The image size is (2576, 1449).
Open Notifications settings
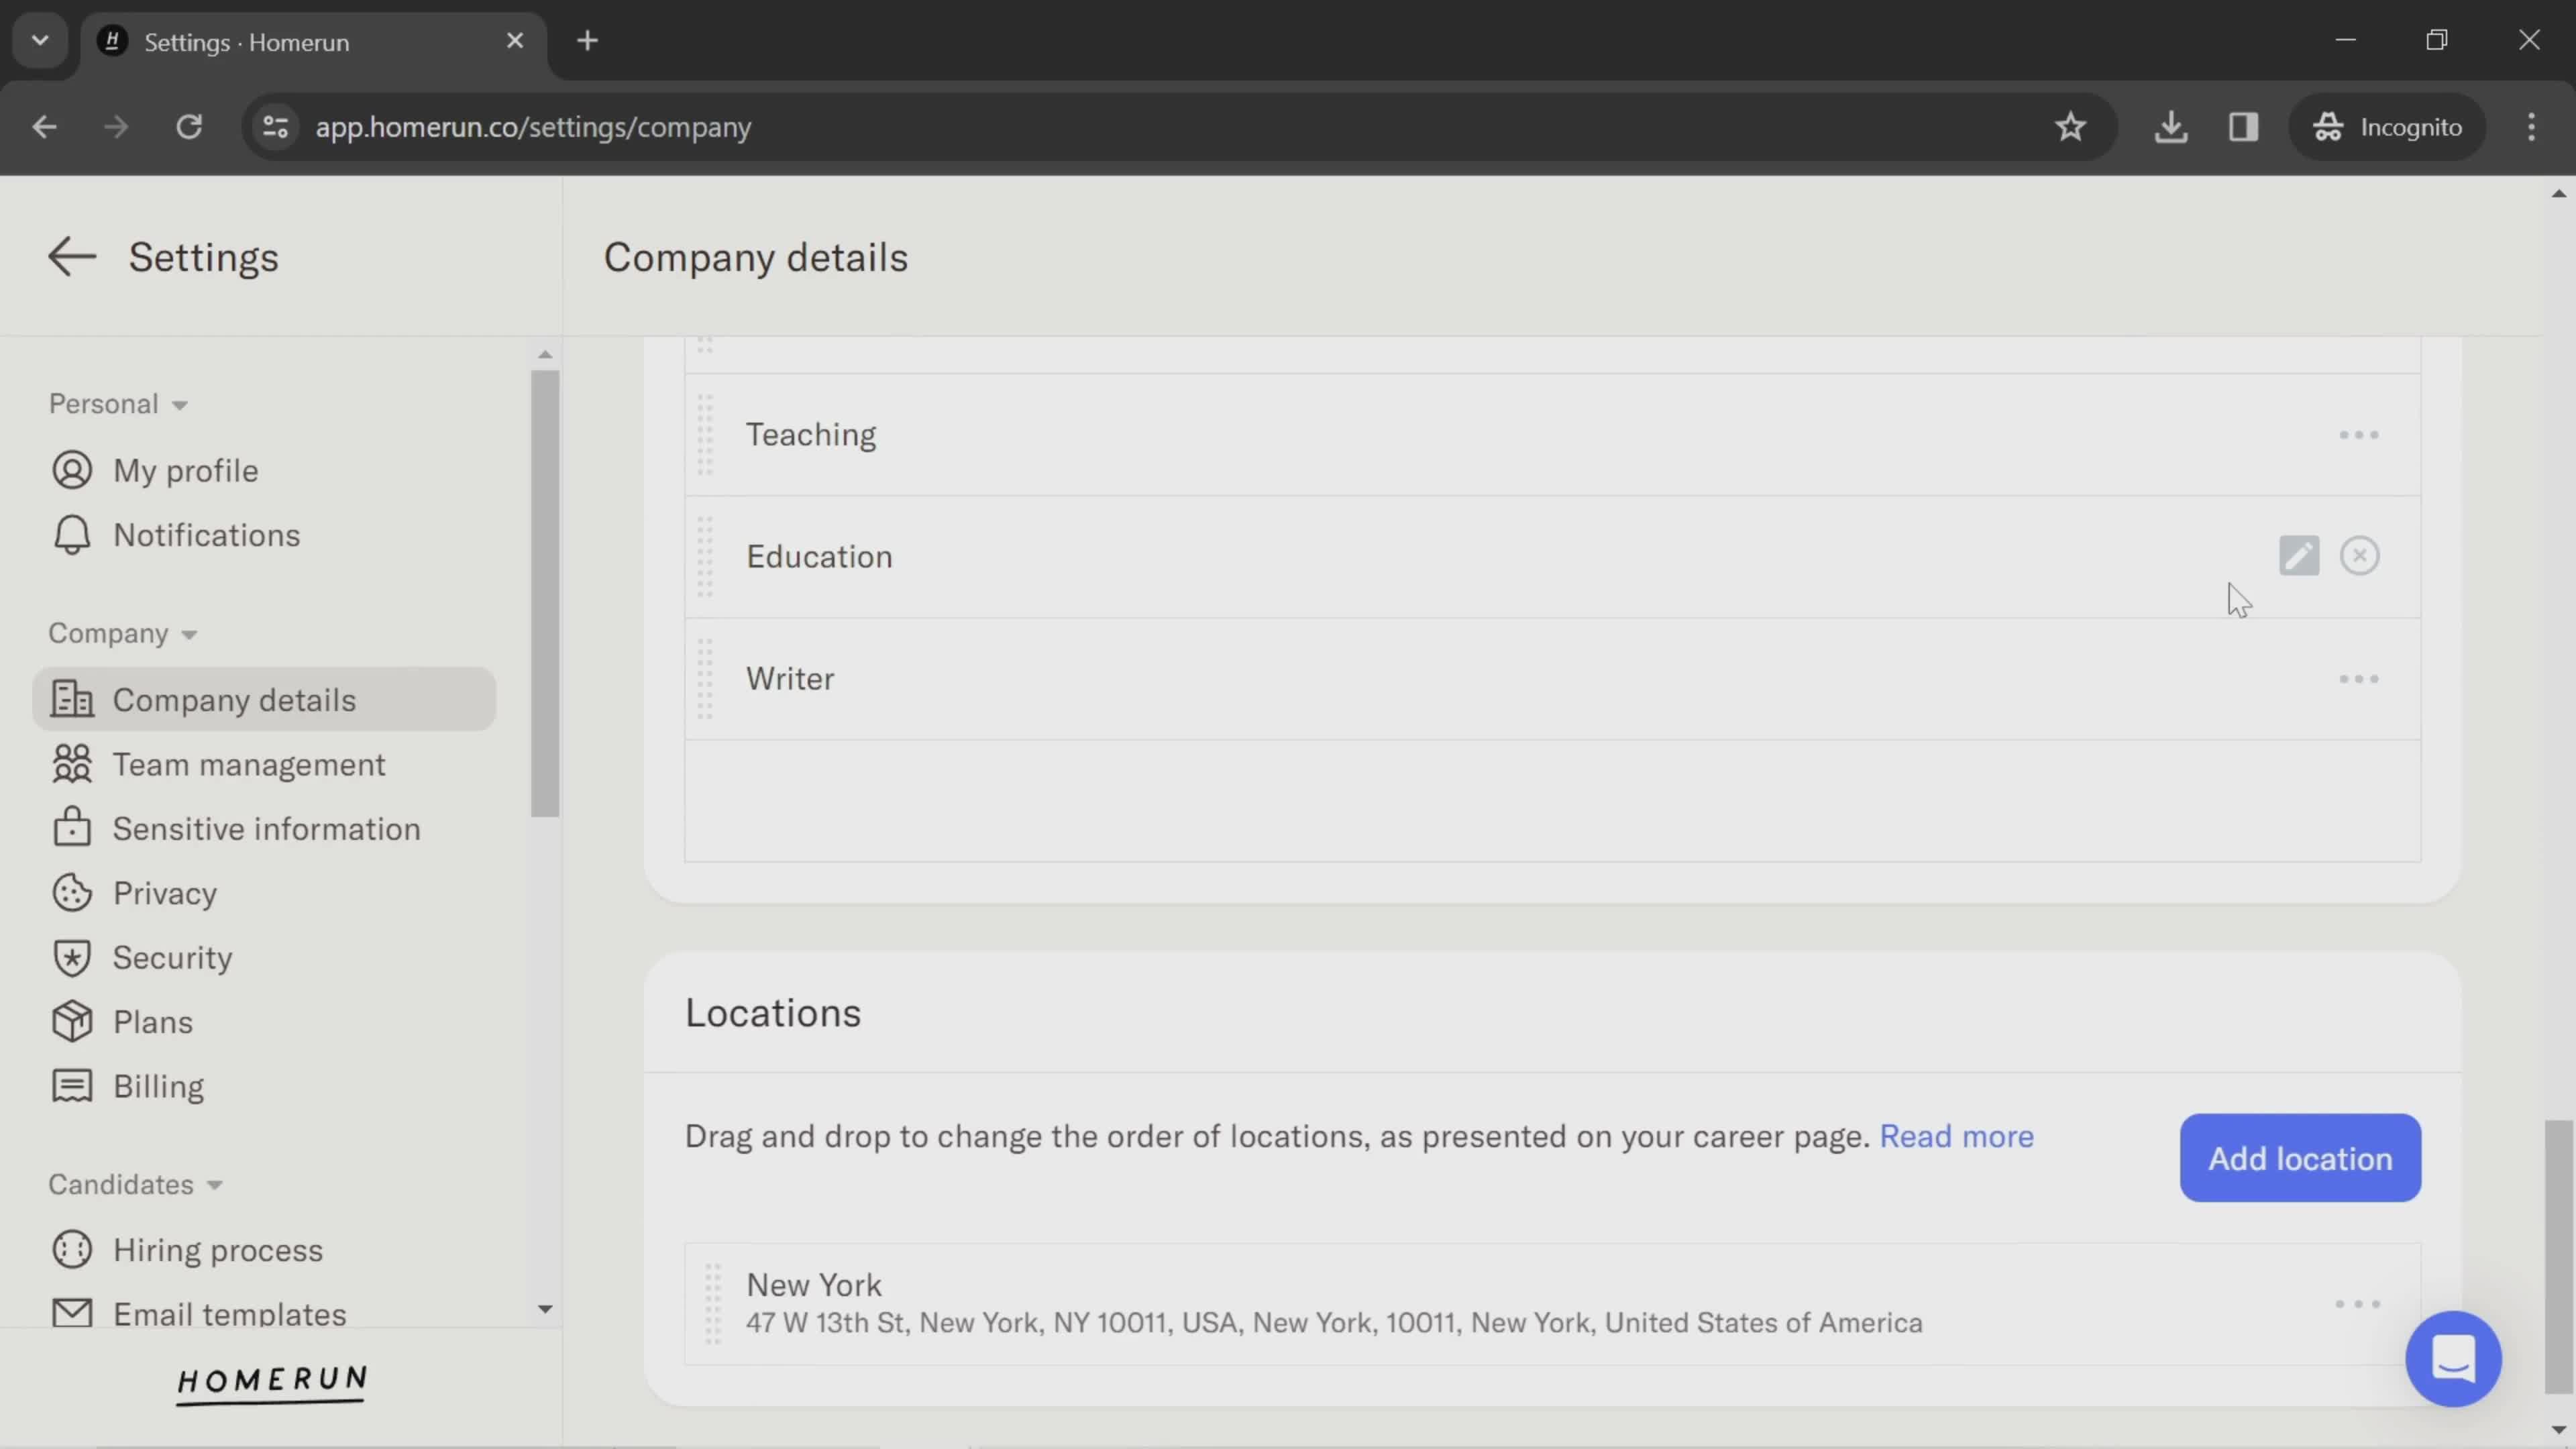206,535
